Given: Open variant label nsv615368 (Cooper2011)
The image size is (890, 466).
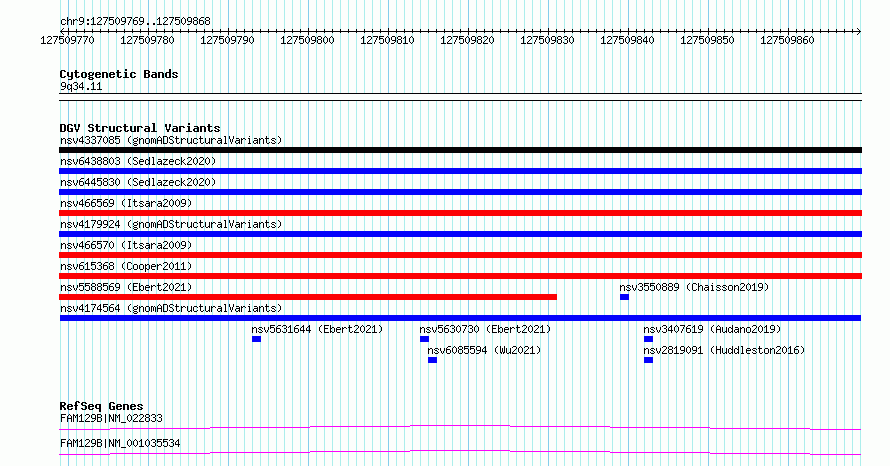Looking at the screenshot, I should pos(126,266).
